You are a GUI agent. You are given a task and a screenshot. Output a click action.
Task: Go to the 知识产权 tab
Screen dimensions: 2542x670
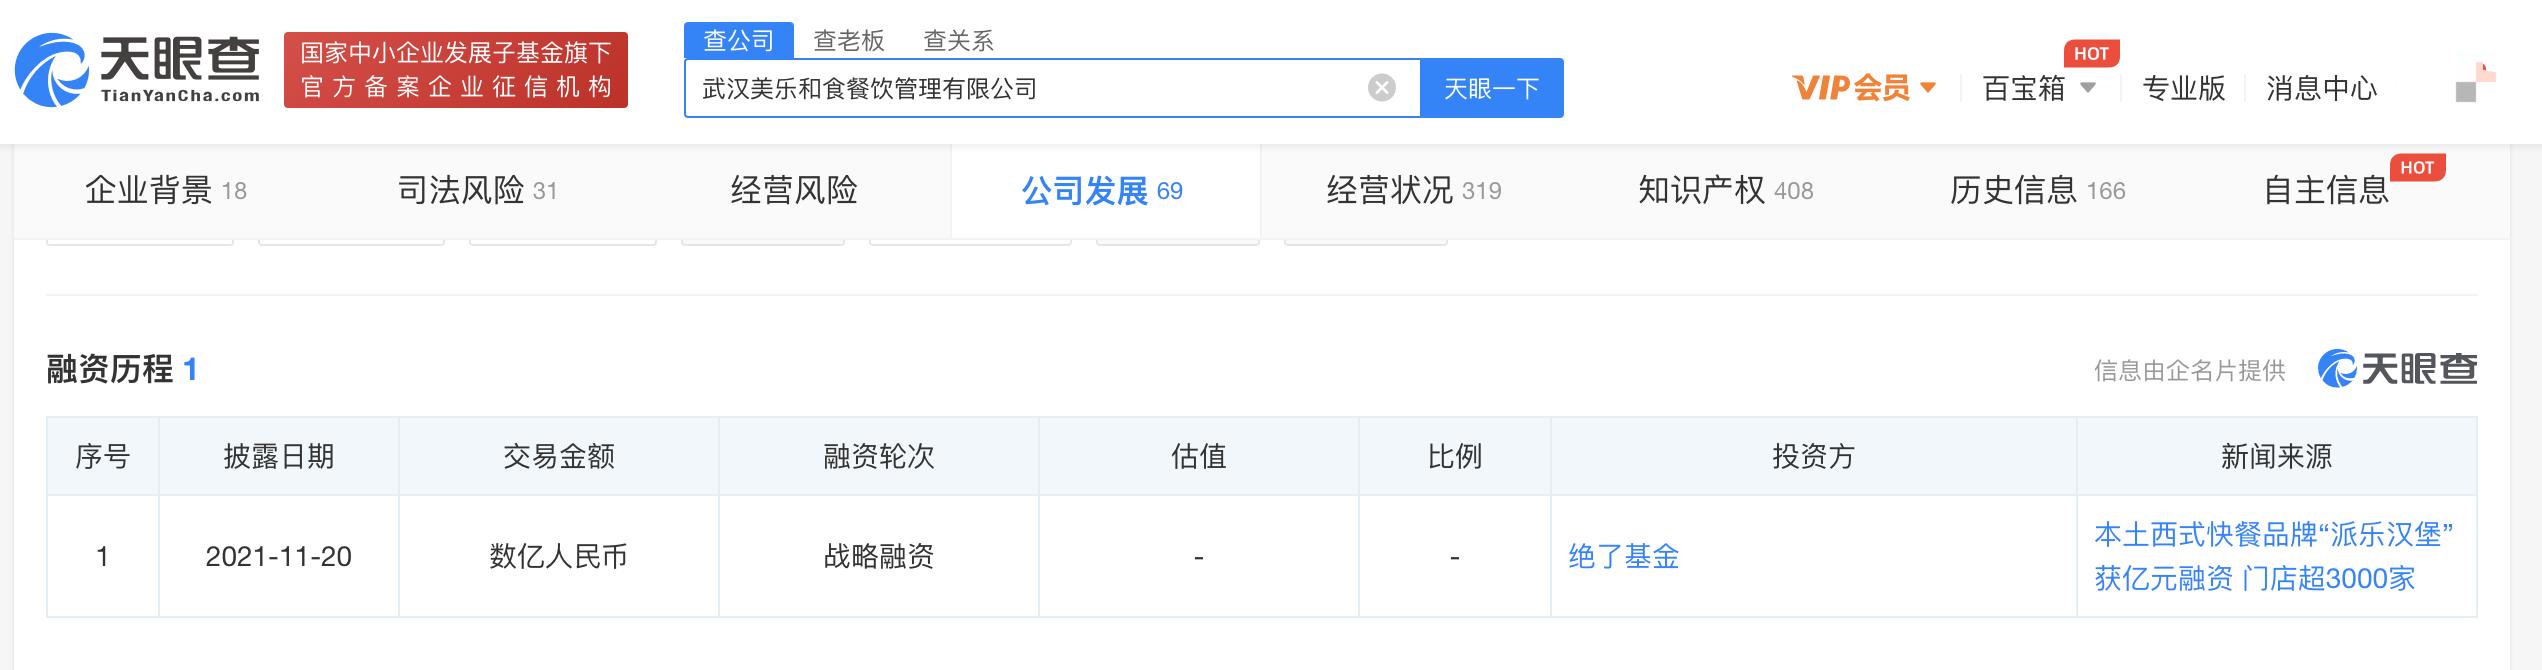1725,190
